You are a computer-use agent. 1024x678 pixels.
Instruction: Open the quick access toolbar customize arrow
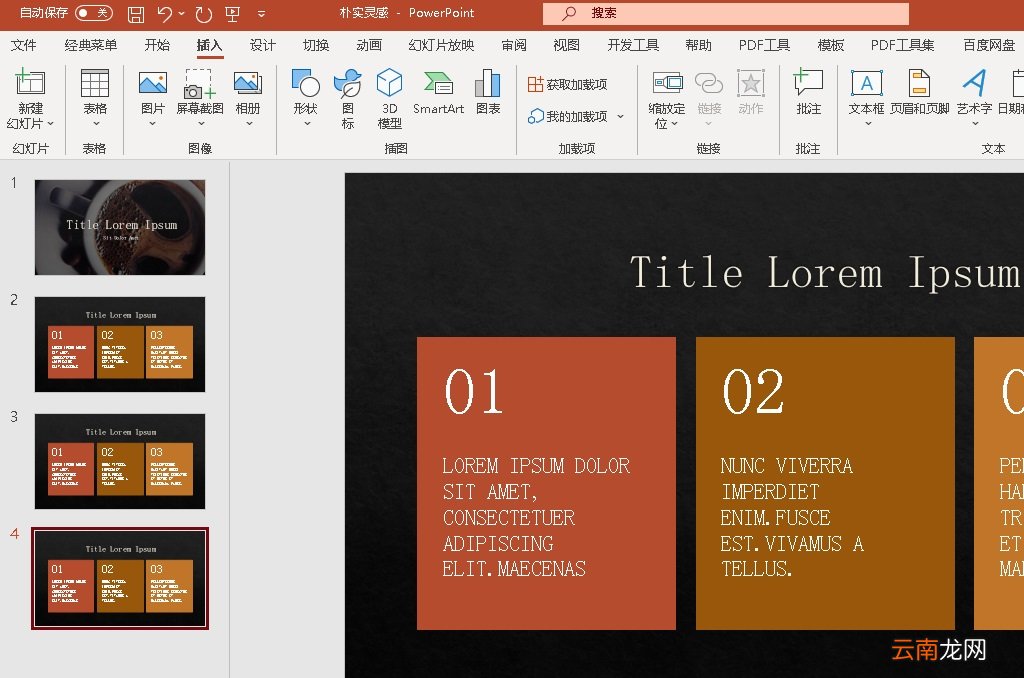(x=262, y=14)
